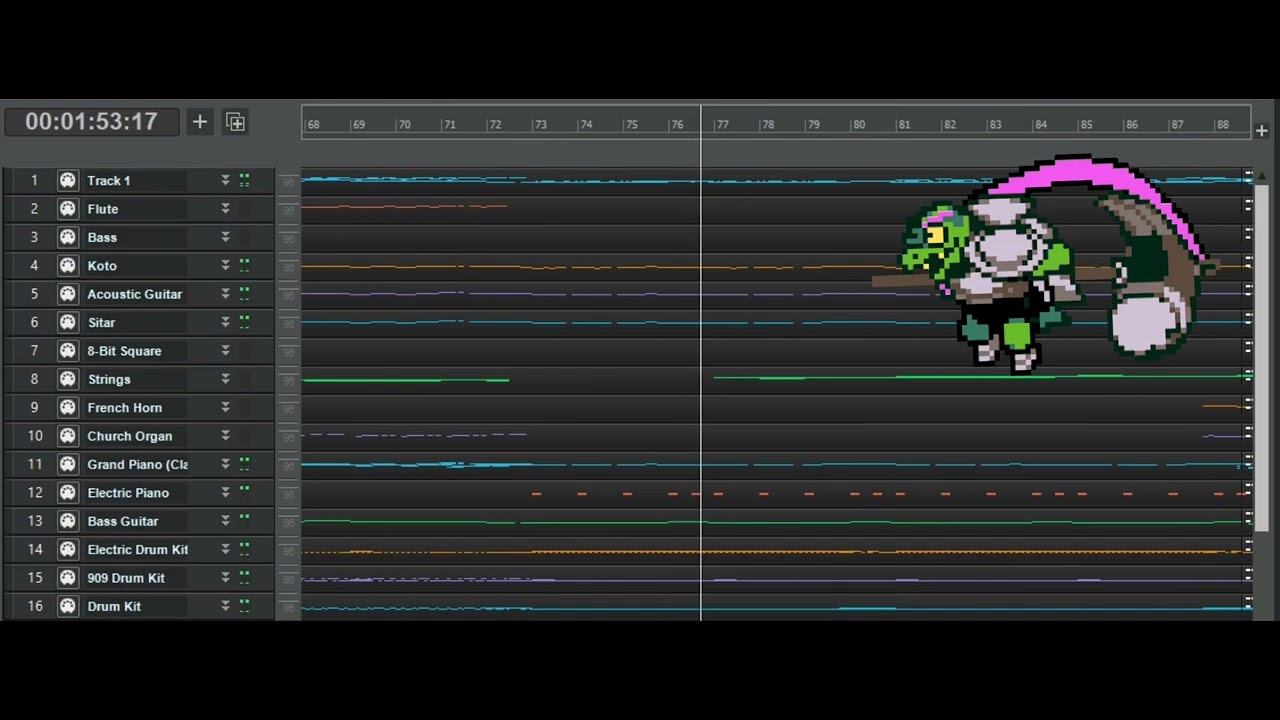Click the scroll-up arrow above the vertical scrollbar
The width and height of the screenshot is (1280, 720).
point(1264,177)
